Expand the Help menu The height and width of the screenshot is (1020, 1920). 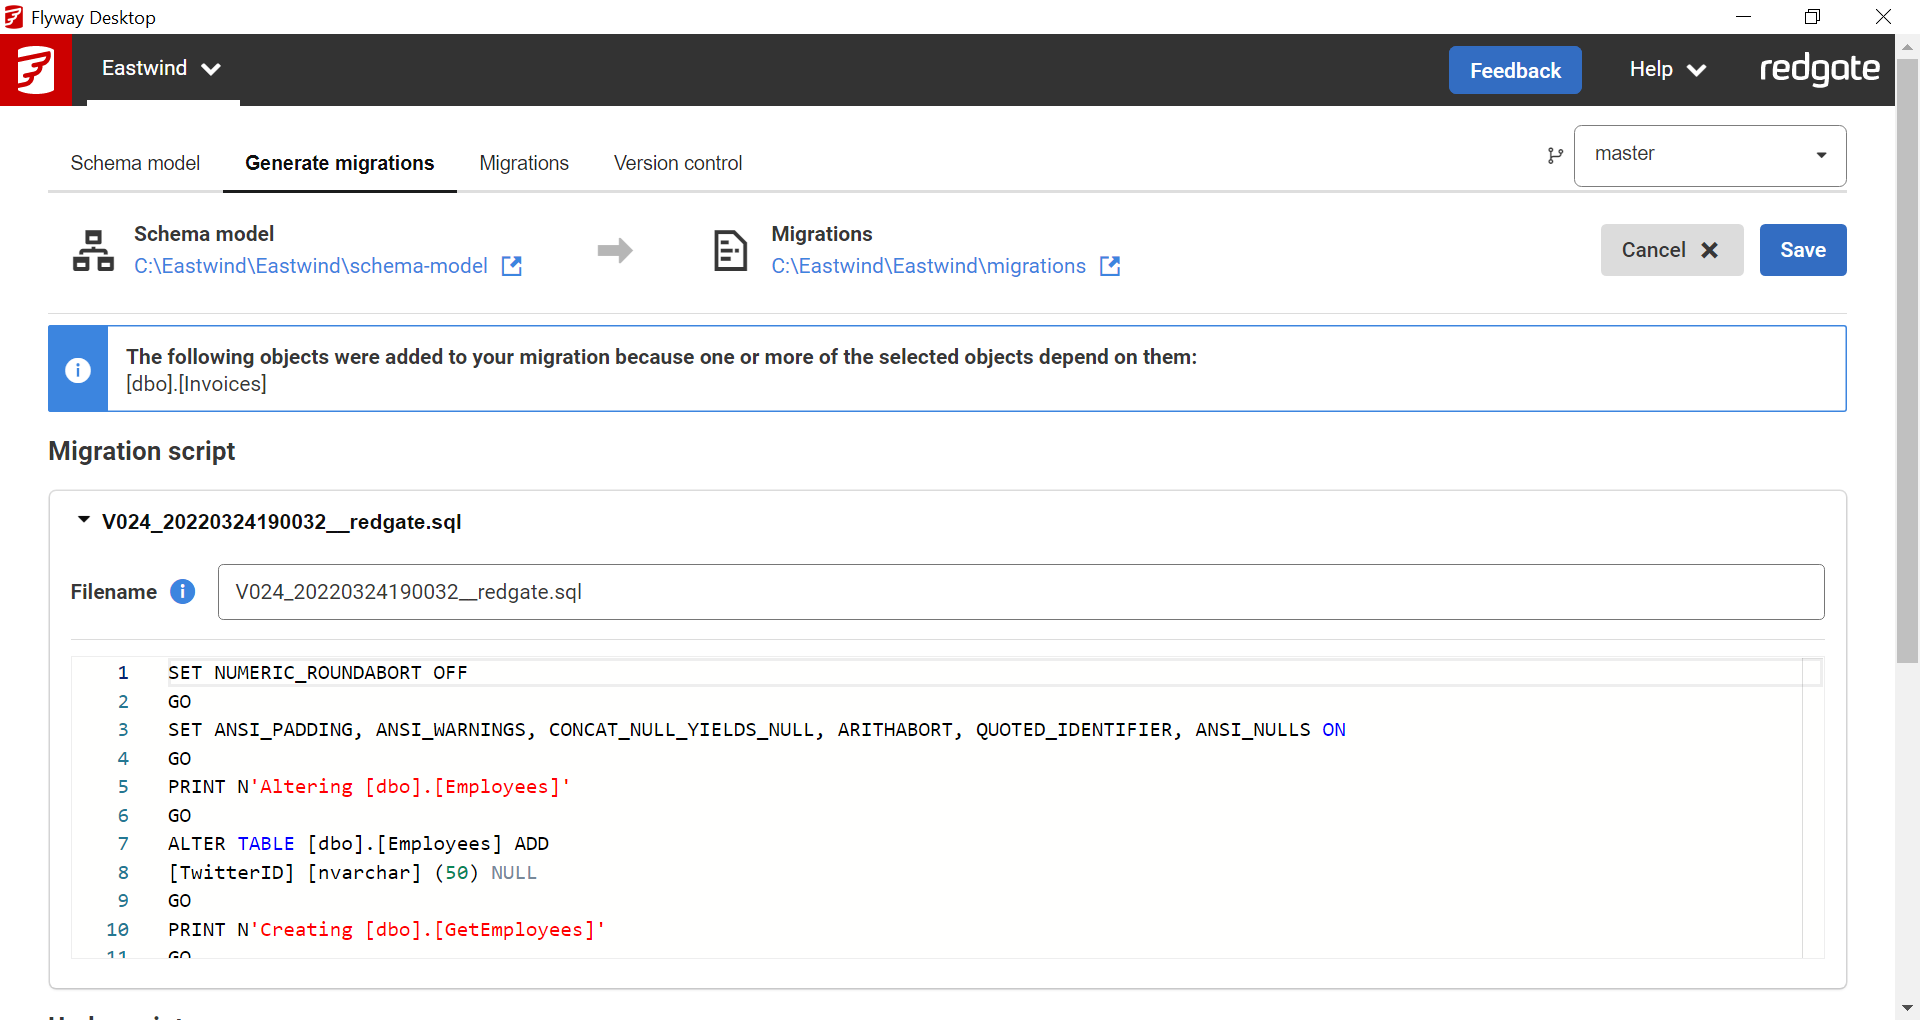pyautogui.click(x=1666, y=70)
